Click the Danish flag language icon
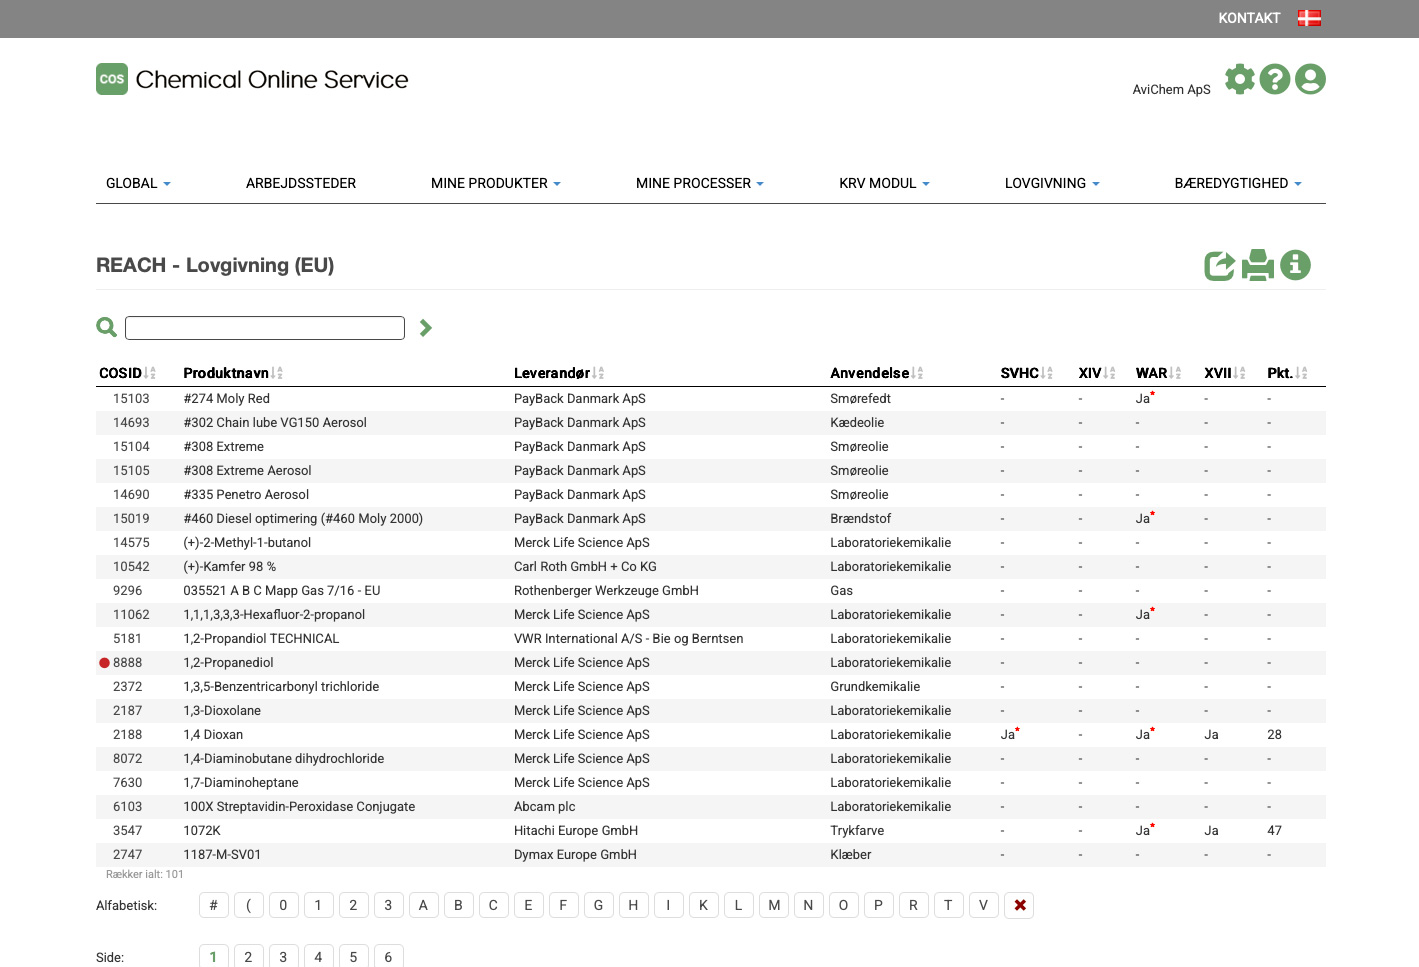This screenshot has height=967, width=1419. pos(1309,18)
